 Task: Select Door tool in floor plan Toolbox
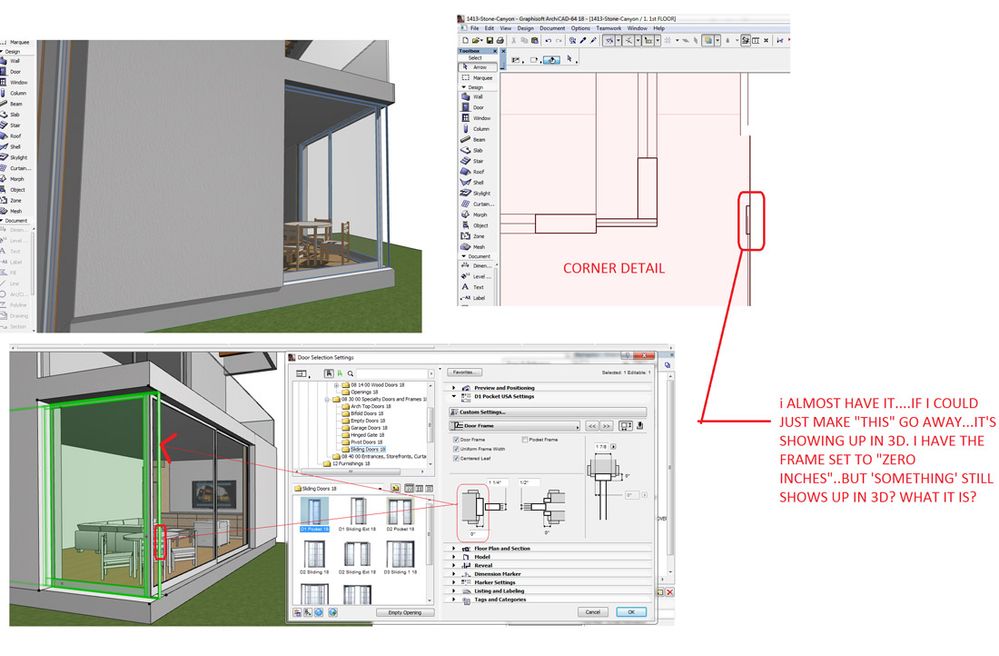472,107
